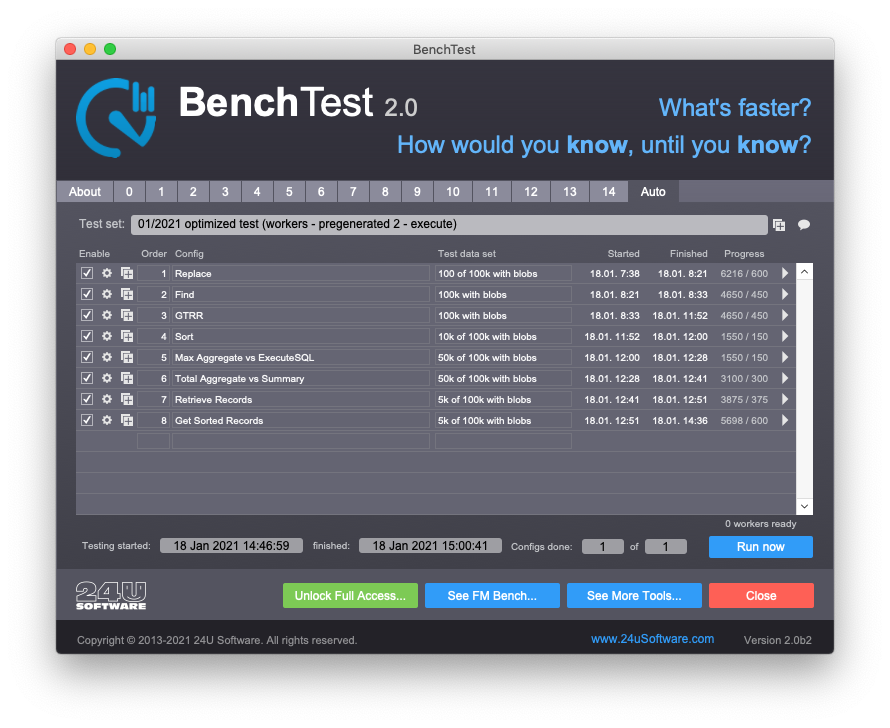Open settings gear for Sort config
The height and width of the screenshot is (728, 890).
click(x=107, y=336)
